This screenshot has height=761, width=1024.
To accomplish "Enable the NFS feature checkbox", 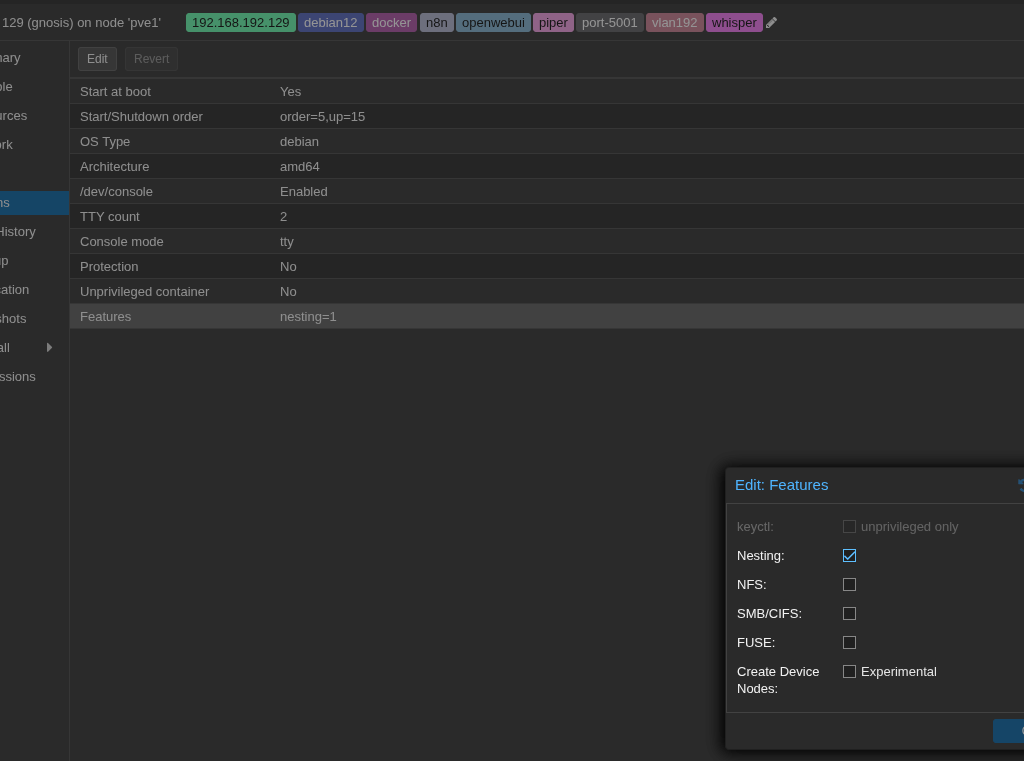I will (849, 584).
